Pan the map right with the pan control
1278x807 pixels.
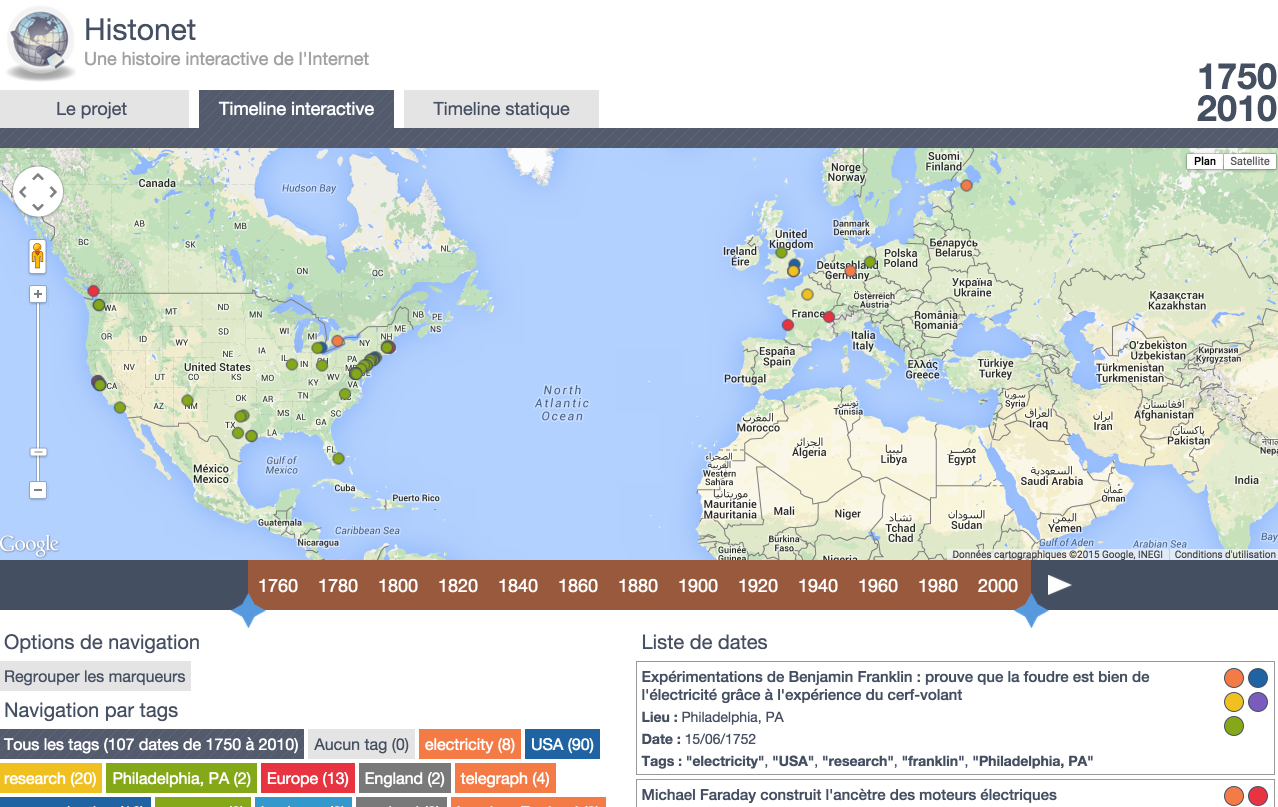point(54,192)
